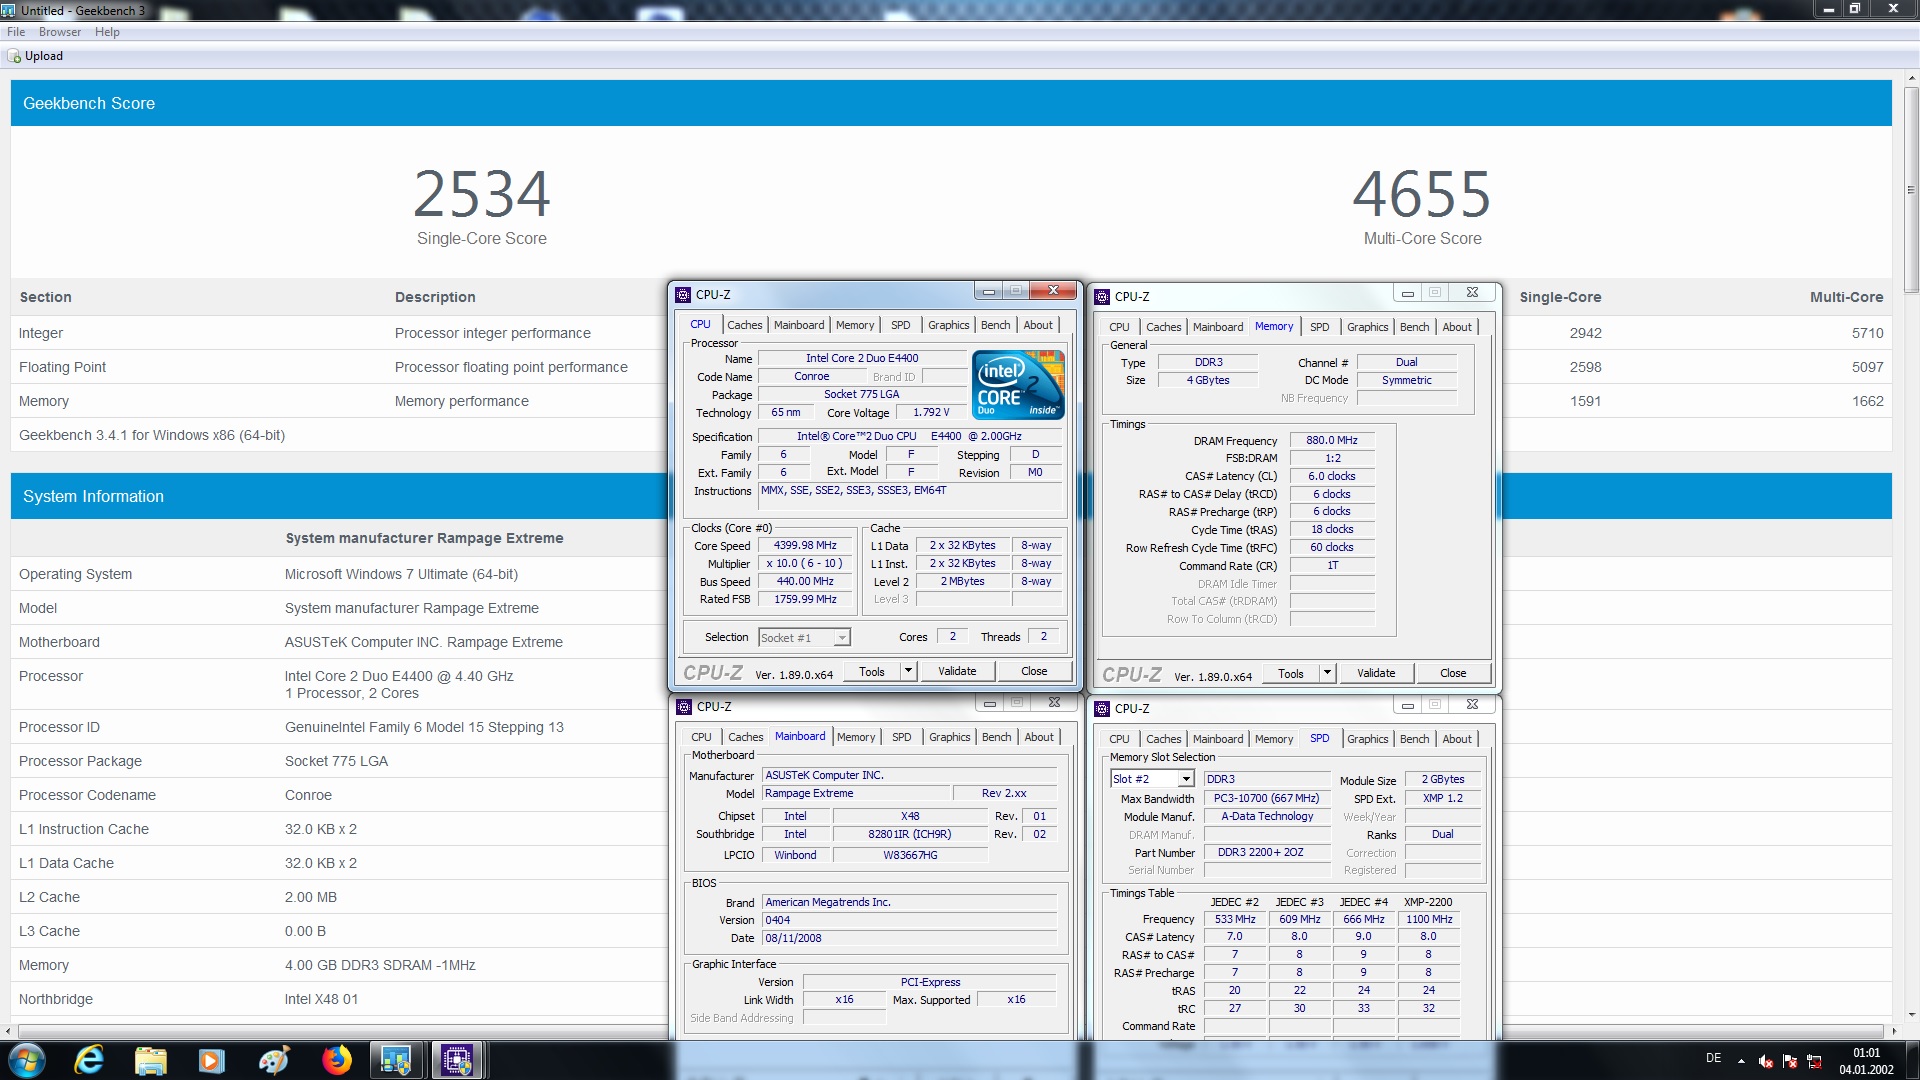Open Windows Explorer folder icon in taskbar
This screenshot has width=1920, height=1080.
point(151,1060)
